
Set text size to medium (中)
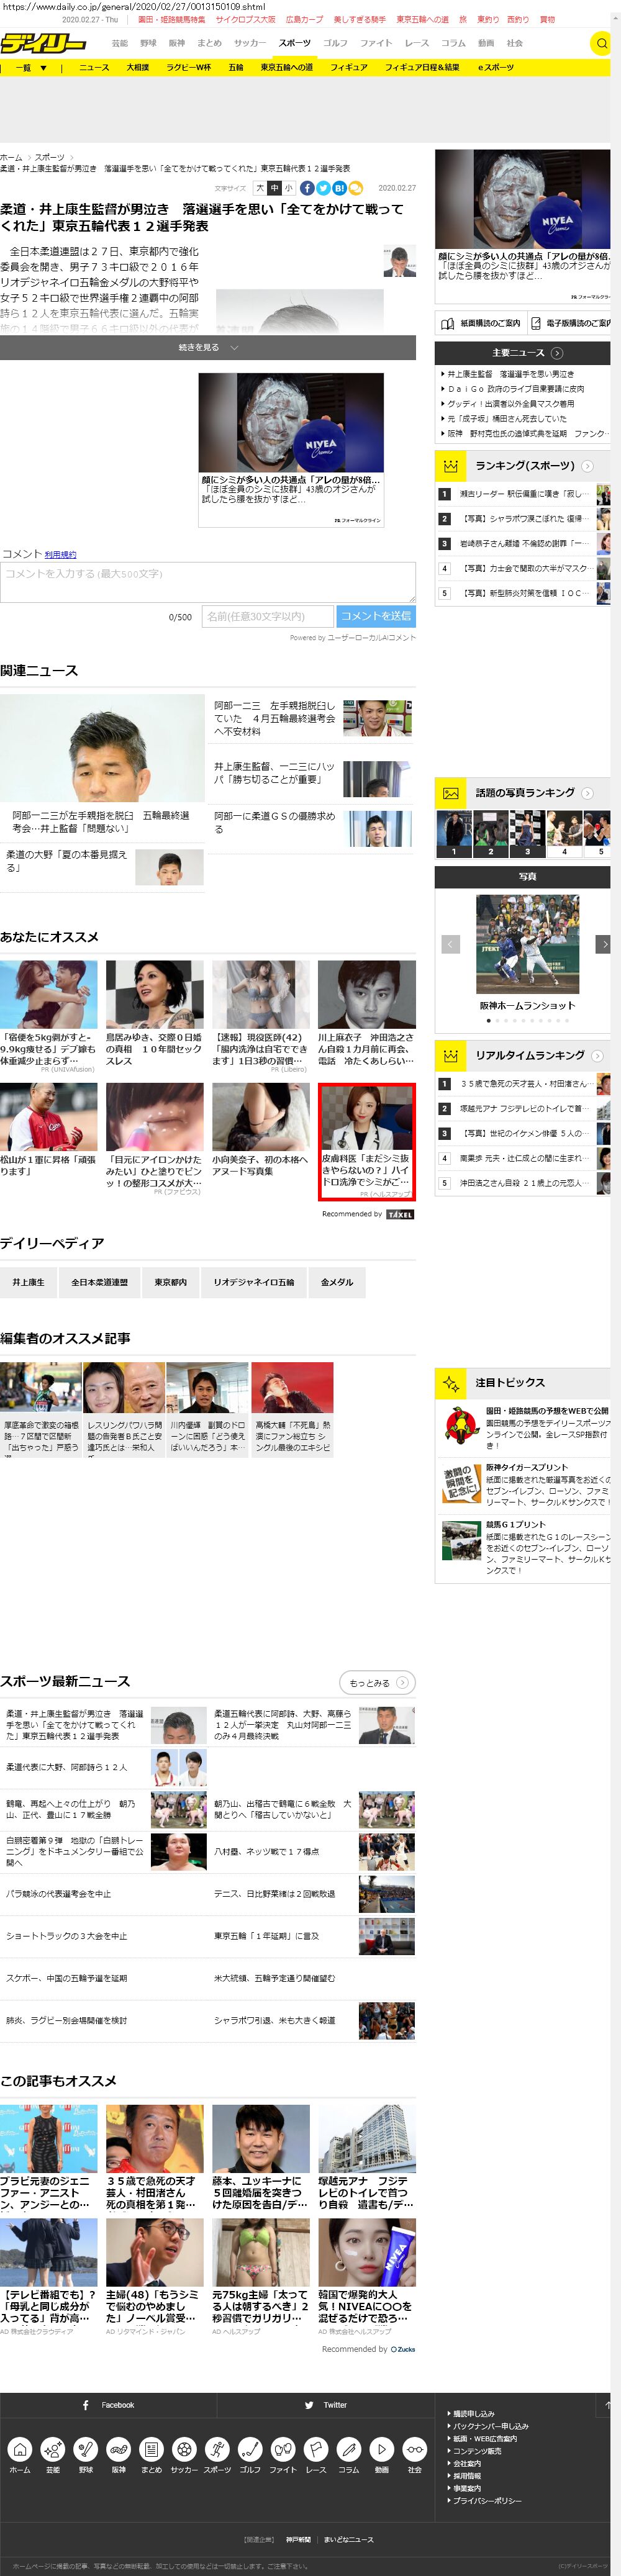point(274,188)
